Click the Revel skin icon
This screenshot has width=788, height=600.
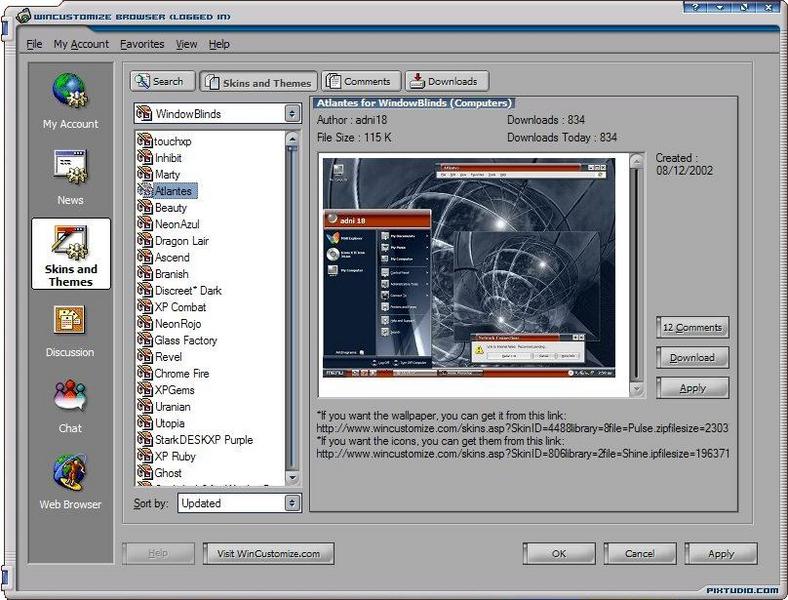tap(145, 356)
